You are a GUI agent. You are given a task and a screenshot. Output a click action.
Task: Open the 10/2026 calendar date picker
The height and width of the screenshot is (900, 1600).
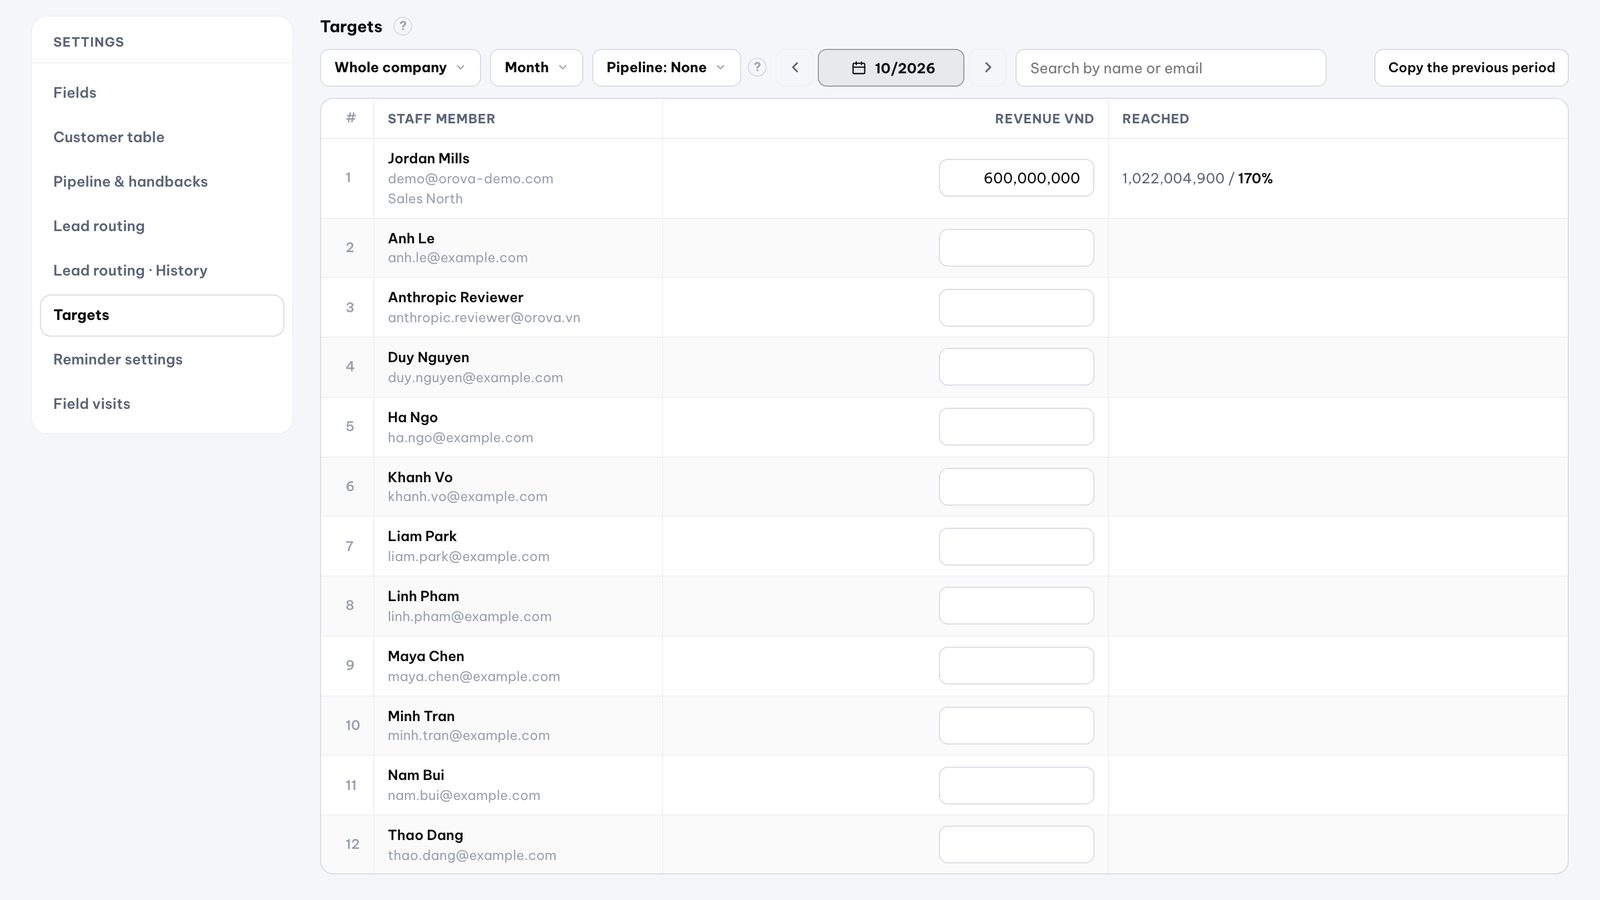pyautogui.click(x=891, y=67)
